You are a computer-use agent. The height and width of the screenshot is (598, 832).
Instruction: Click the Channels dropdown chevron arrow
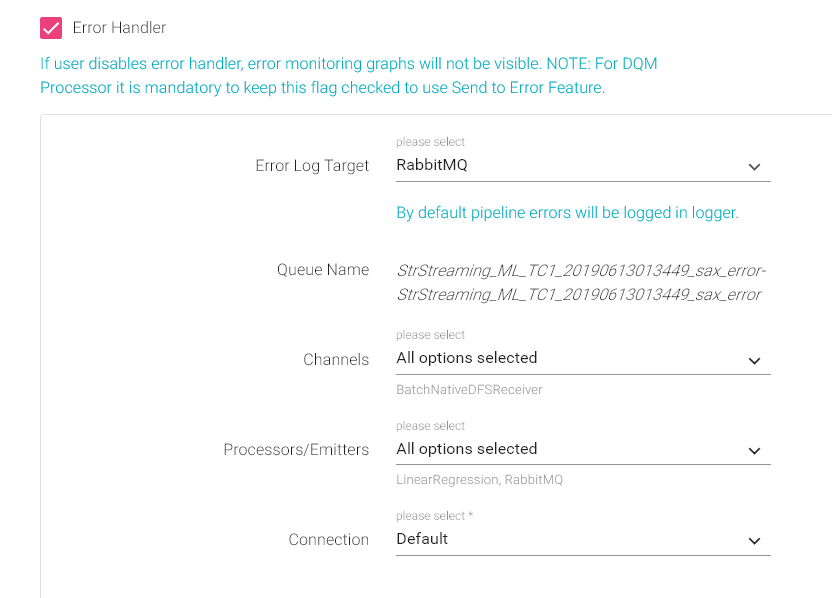click(x=755, y=360)
